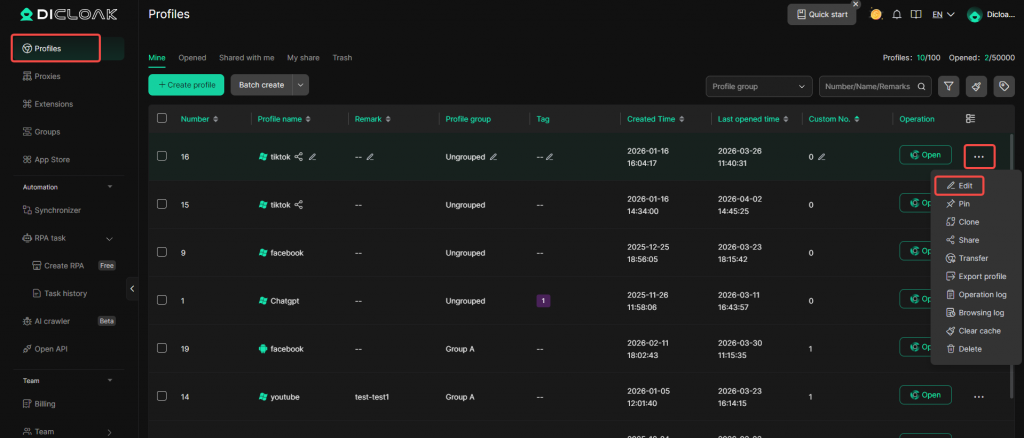Click the Number/Name/Remarks search field
This screenshot has width=1024, height=438.
[866, 86]
